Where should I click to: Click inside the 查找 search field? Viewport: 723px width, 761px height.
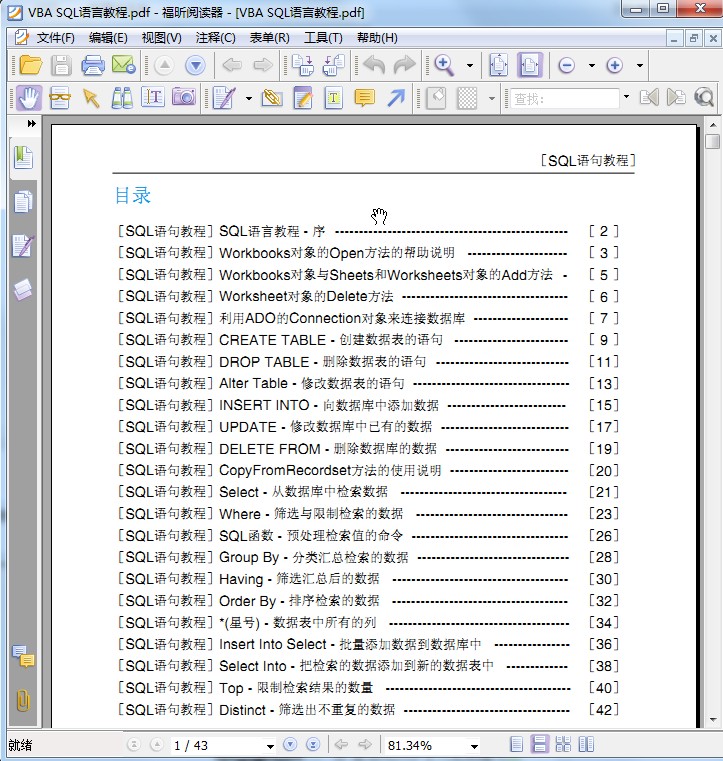coord(565,99)
